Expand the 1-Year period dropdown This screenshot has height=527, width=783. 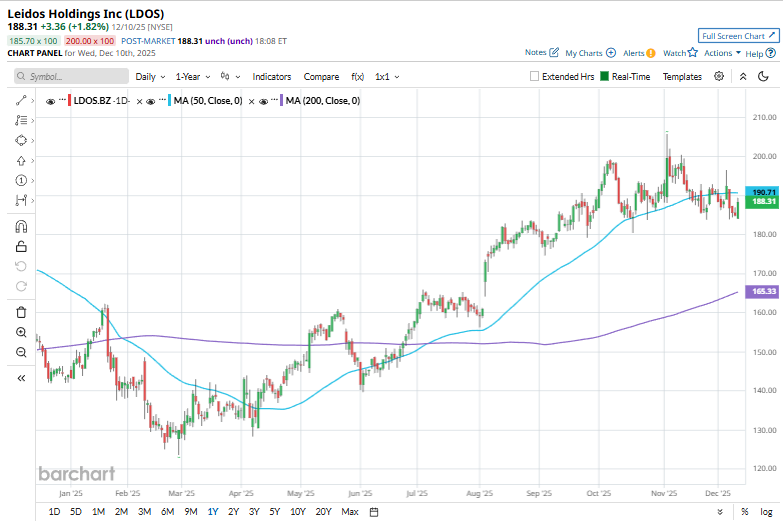point(192,76)
